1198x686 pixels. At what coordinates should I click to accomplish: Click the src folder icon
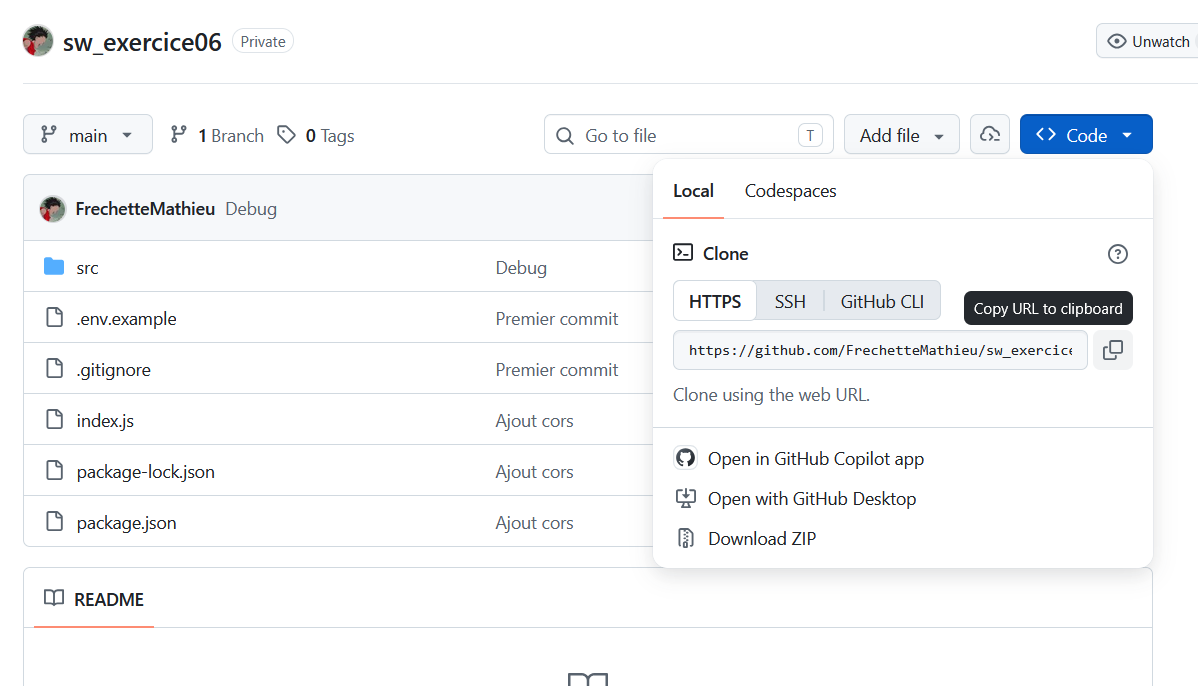click(x=54, y=267)
